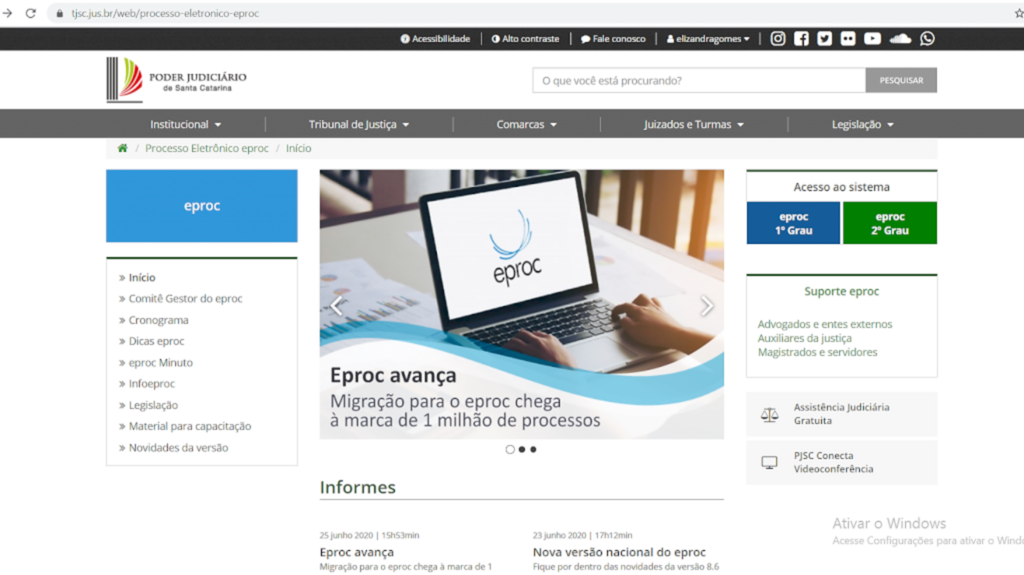Screen dimensions: 1024x575
Task: Open Auxiliares da justiça link
Action: coord(805,338)
